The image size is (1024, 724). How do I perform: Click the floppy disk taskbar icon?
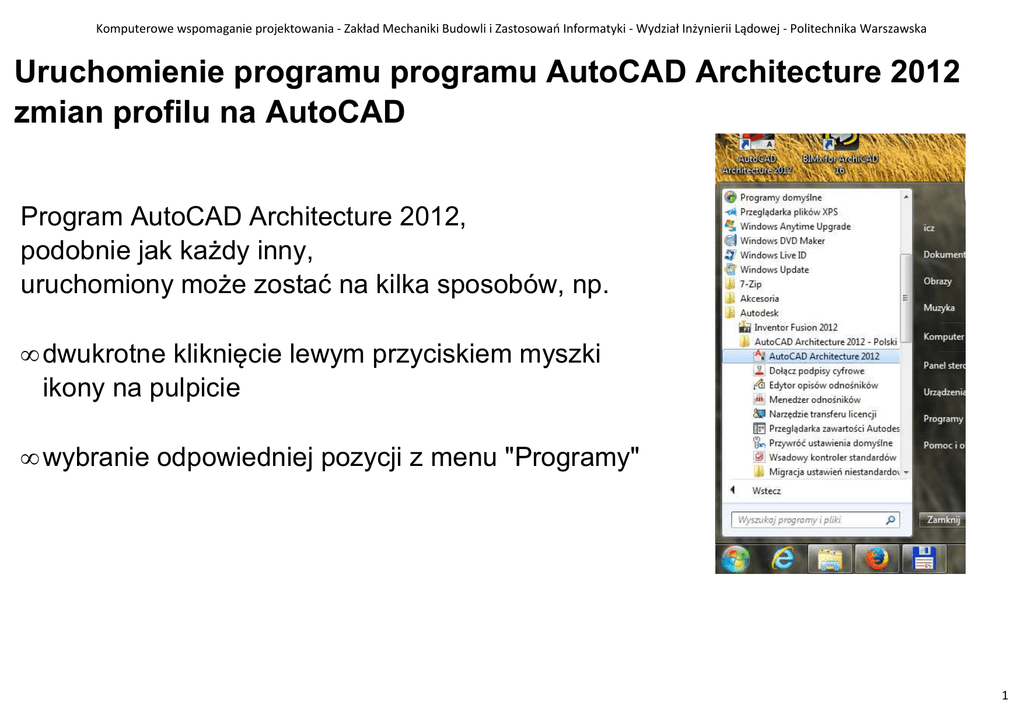click(923, 559)
